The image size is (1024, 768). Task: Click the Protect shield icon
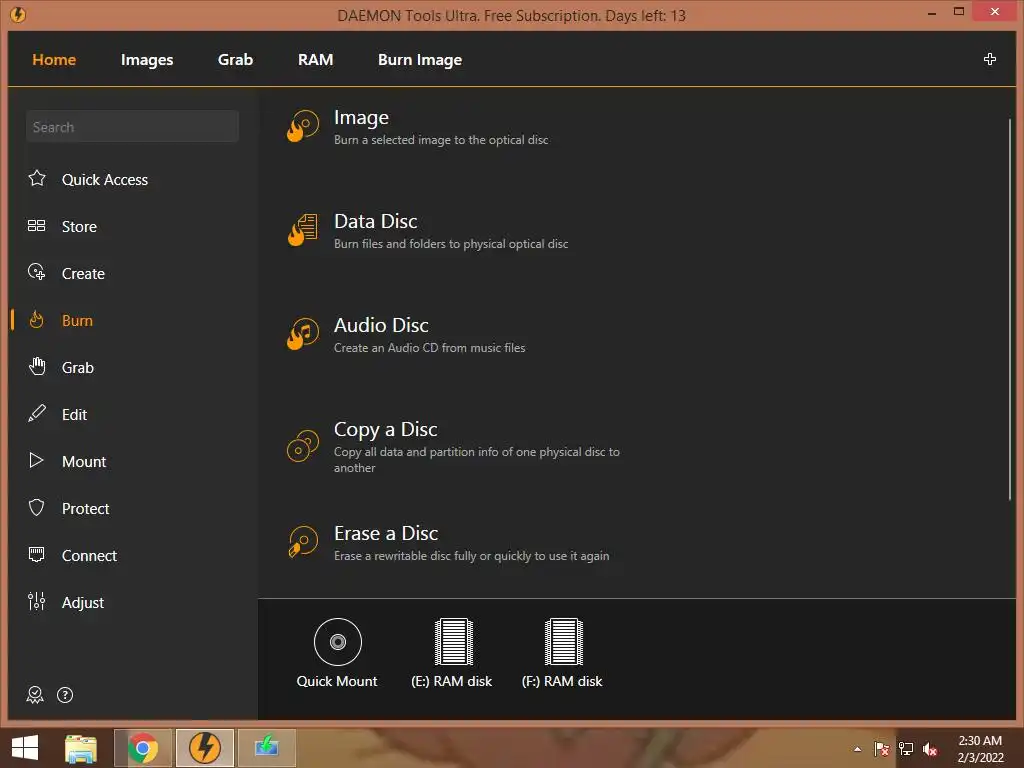(37, 507)
